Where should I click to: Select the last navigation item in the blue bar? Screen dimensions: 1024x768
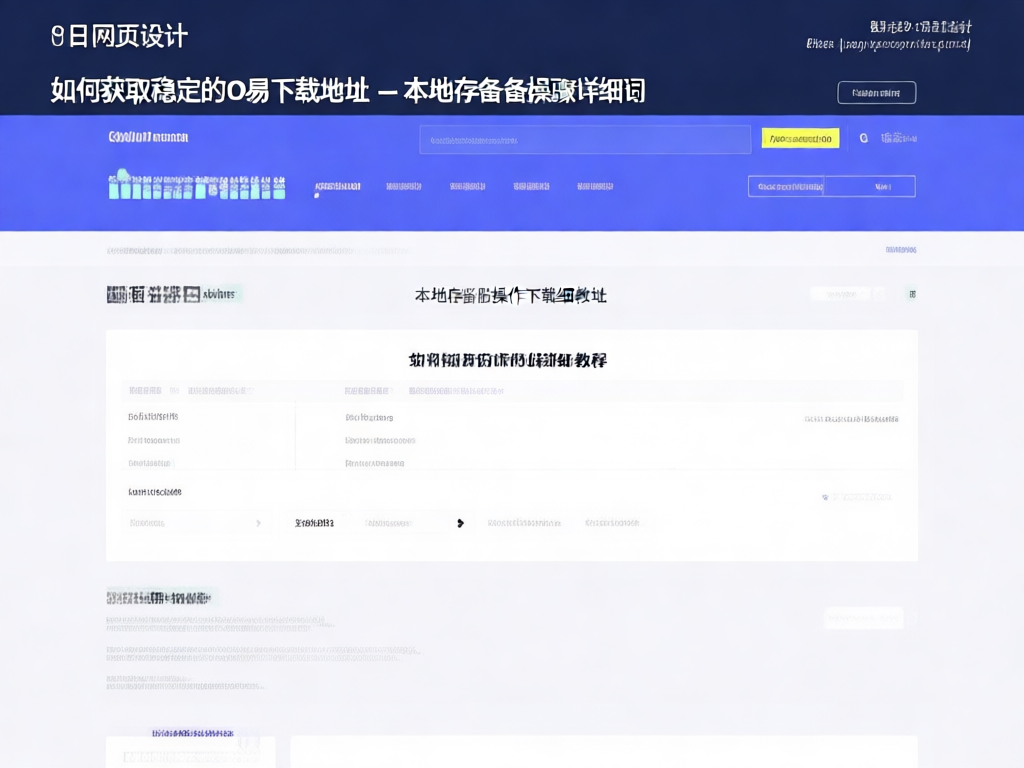point(595,186)
